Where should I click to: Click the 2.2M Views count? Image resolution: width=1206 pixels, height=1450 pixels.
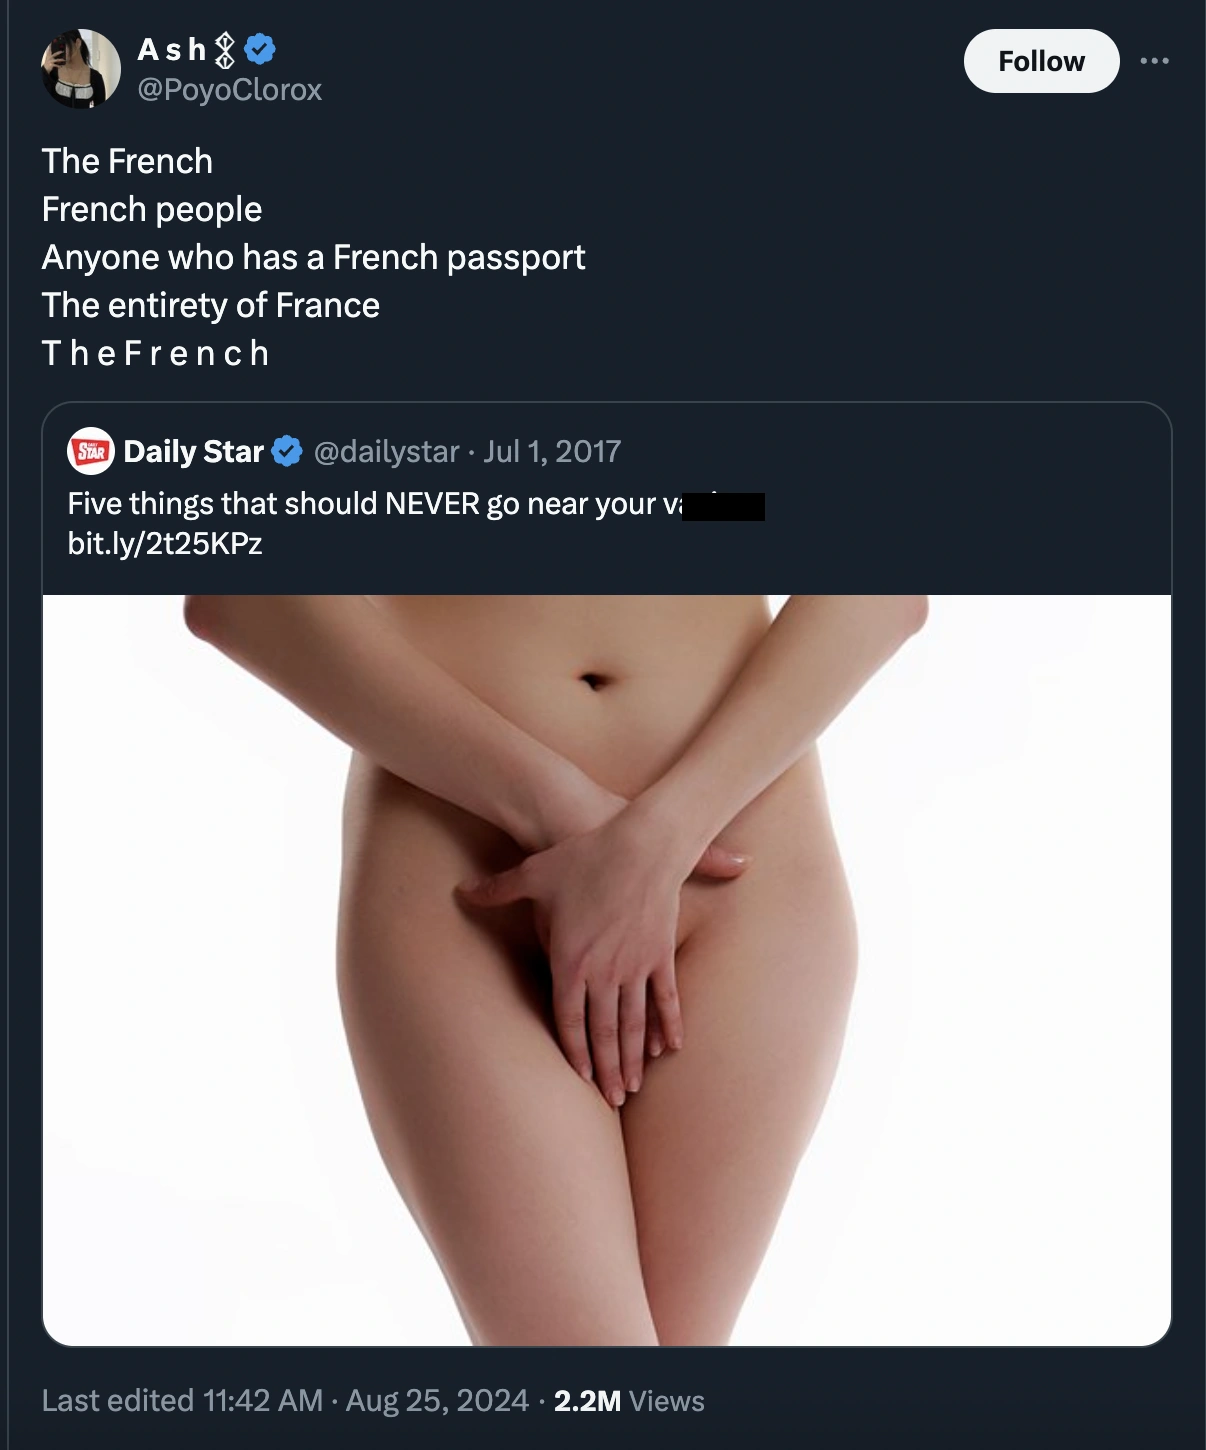pyautogui.click(x=629, y=1400)
